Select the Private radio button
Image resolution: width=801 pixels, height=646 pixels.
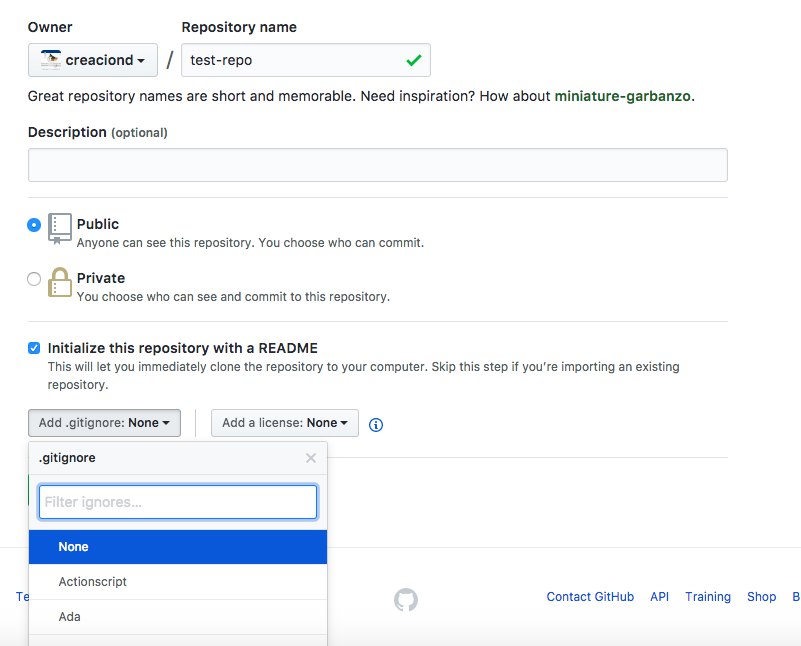(34, 279)
